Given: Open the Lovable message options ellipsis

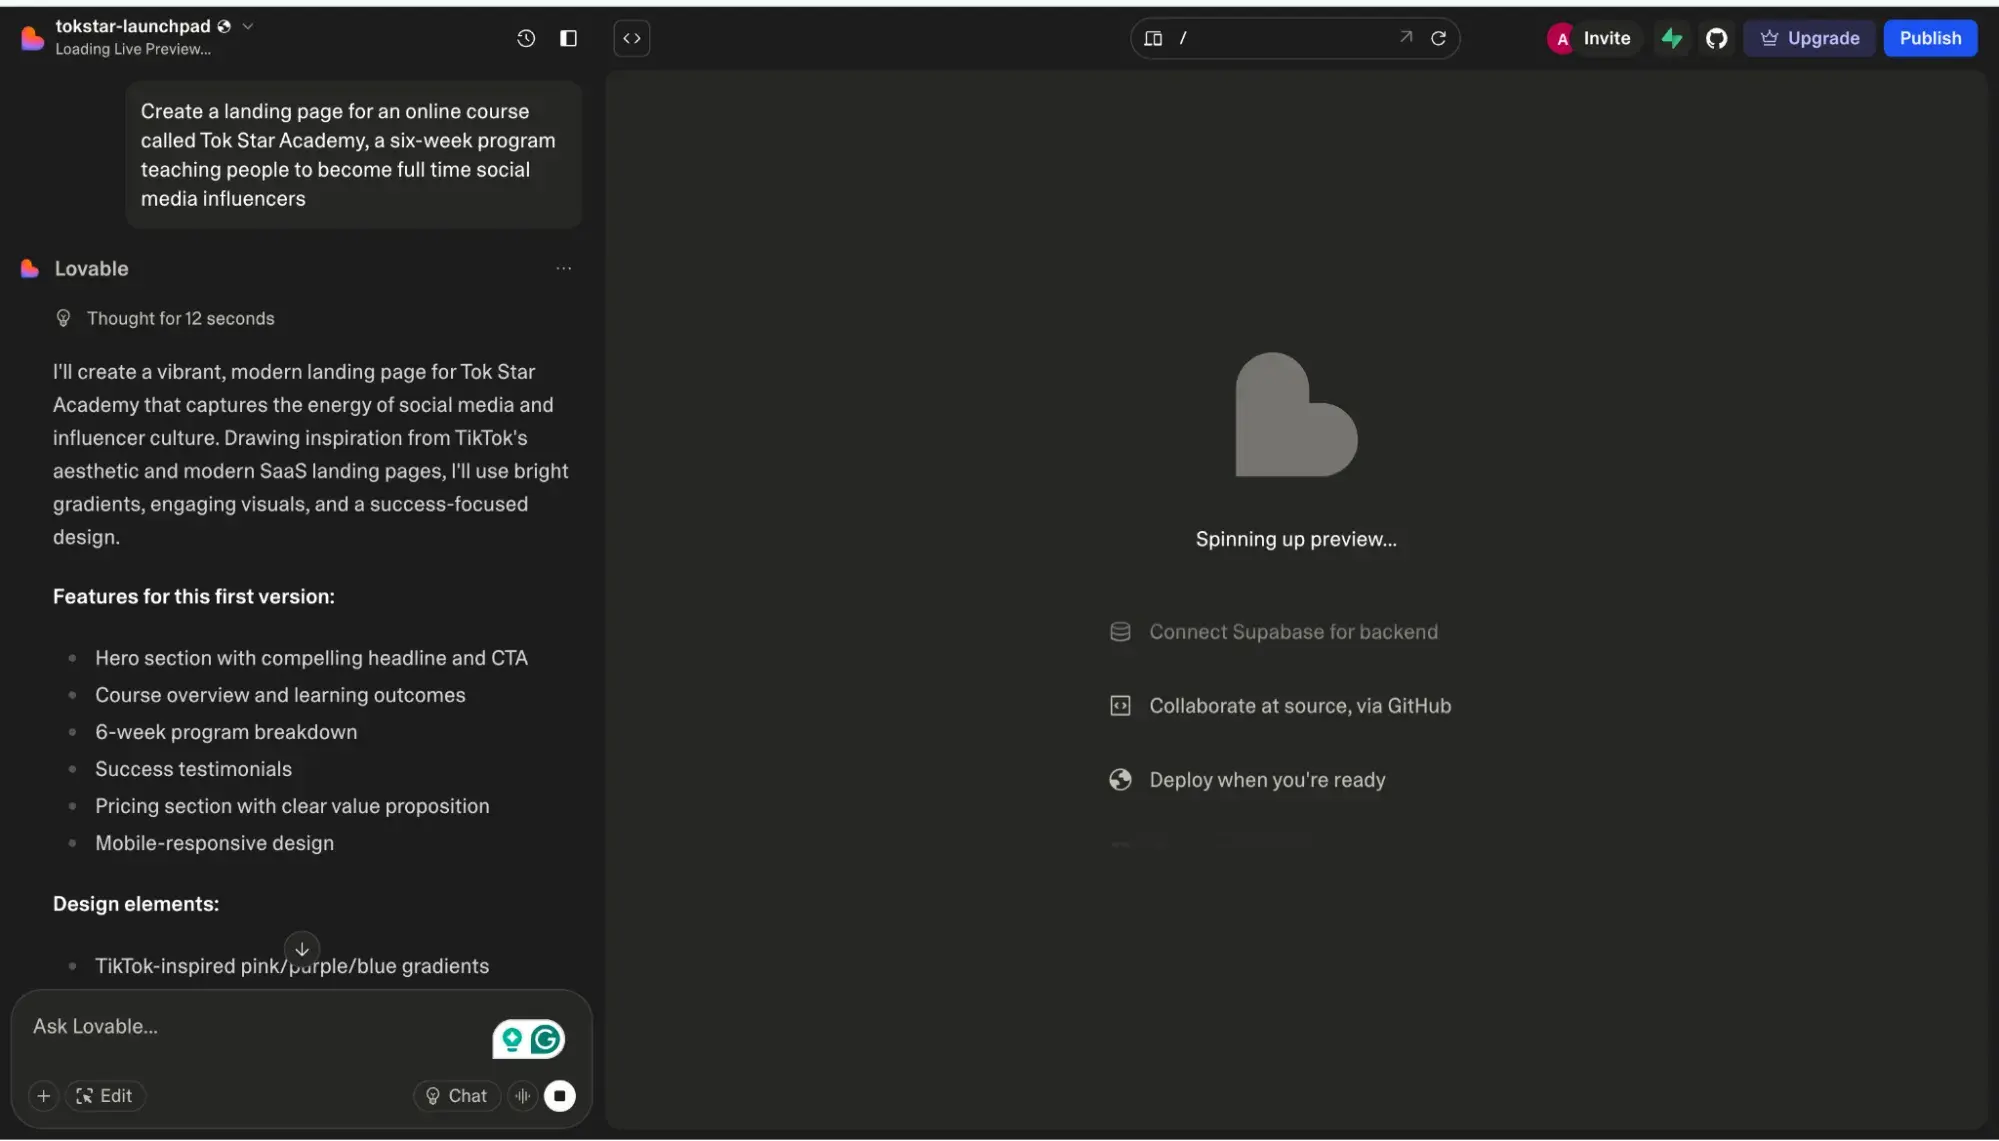Looking at the screenshot, I should tap(564, 268).
